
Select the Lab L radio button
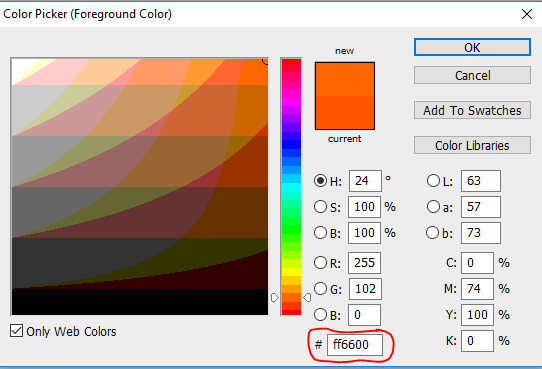[433, 180]
